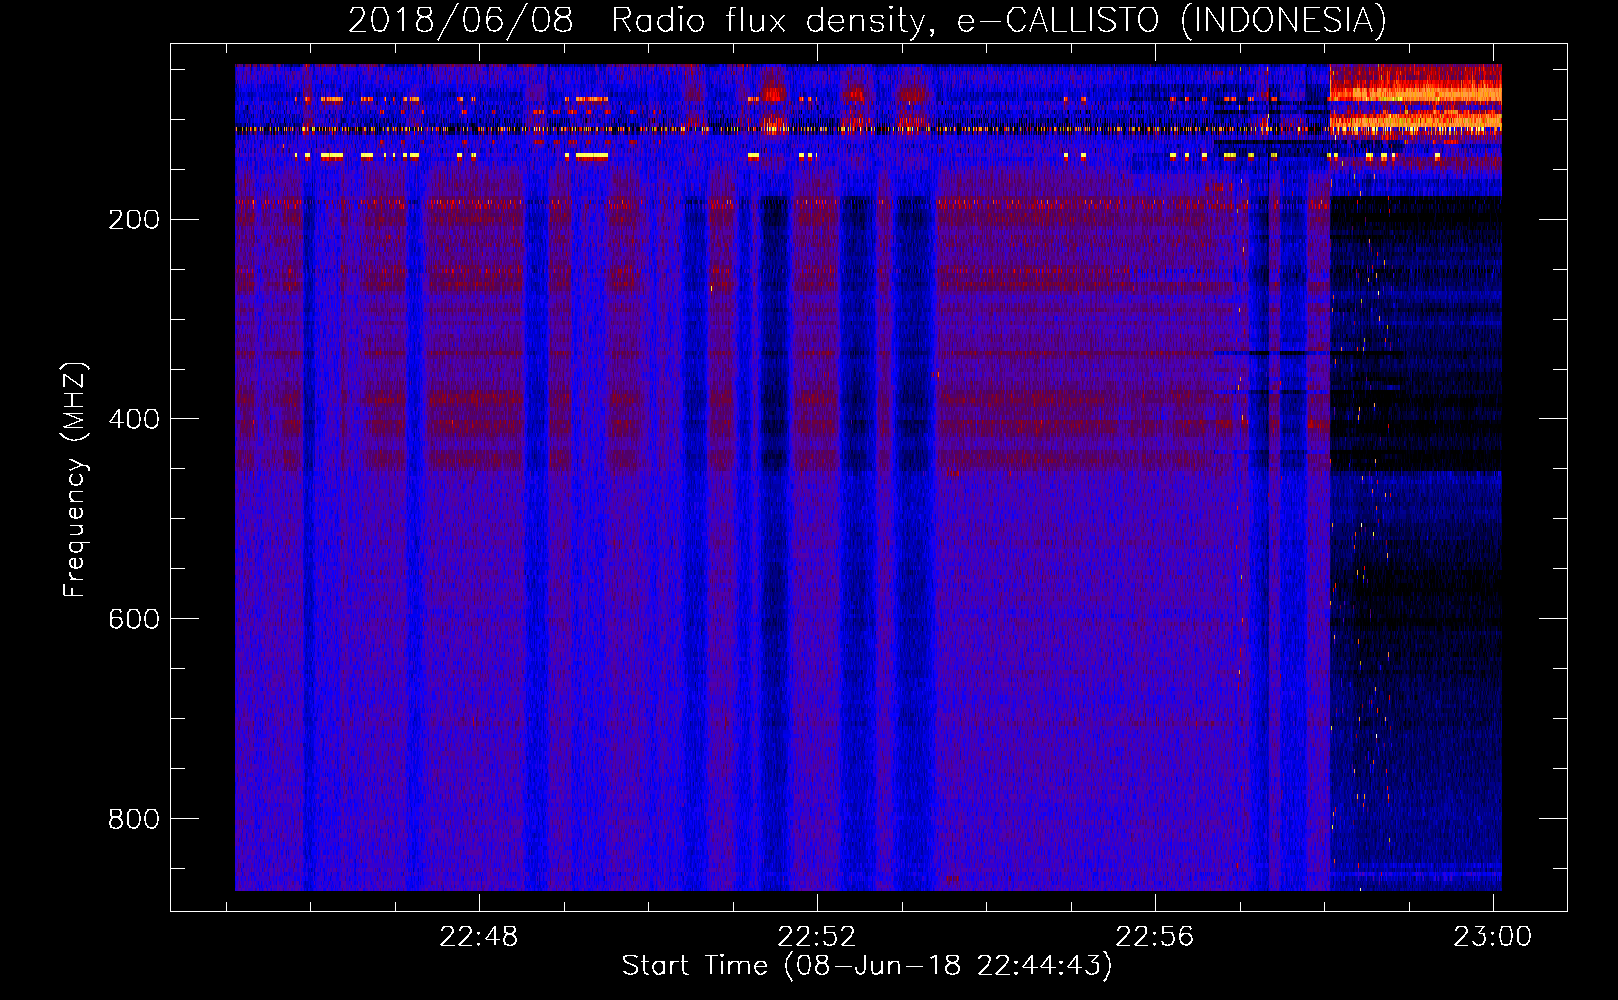Click the plot title '2018/06/08 Radio flux density'
The width and height of the screenshot is (1618, 1000).
pyautogui.click(x=867, y=20)
